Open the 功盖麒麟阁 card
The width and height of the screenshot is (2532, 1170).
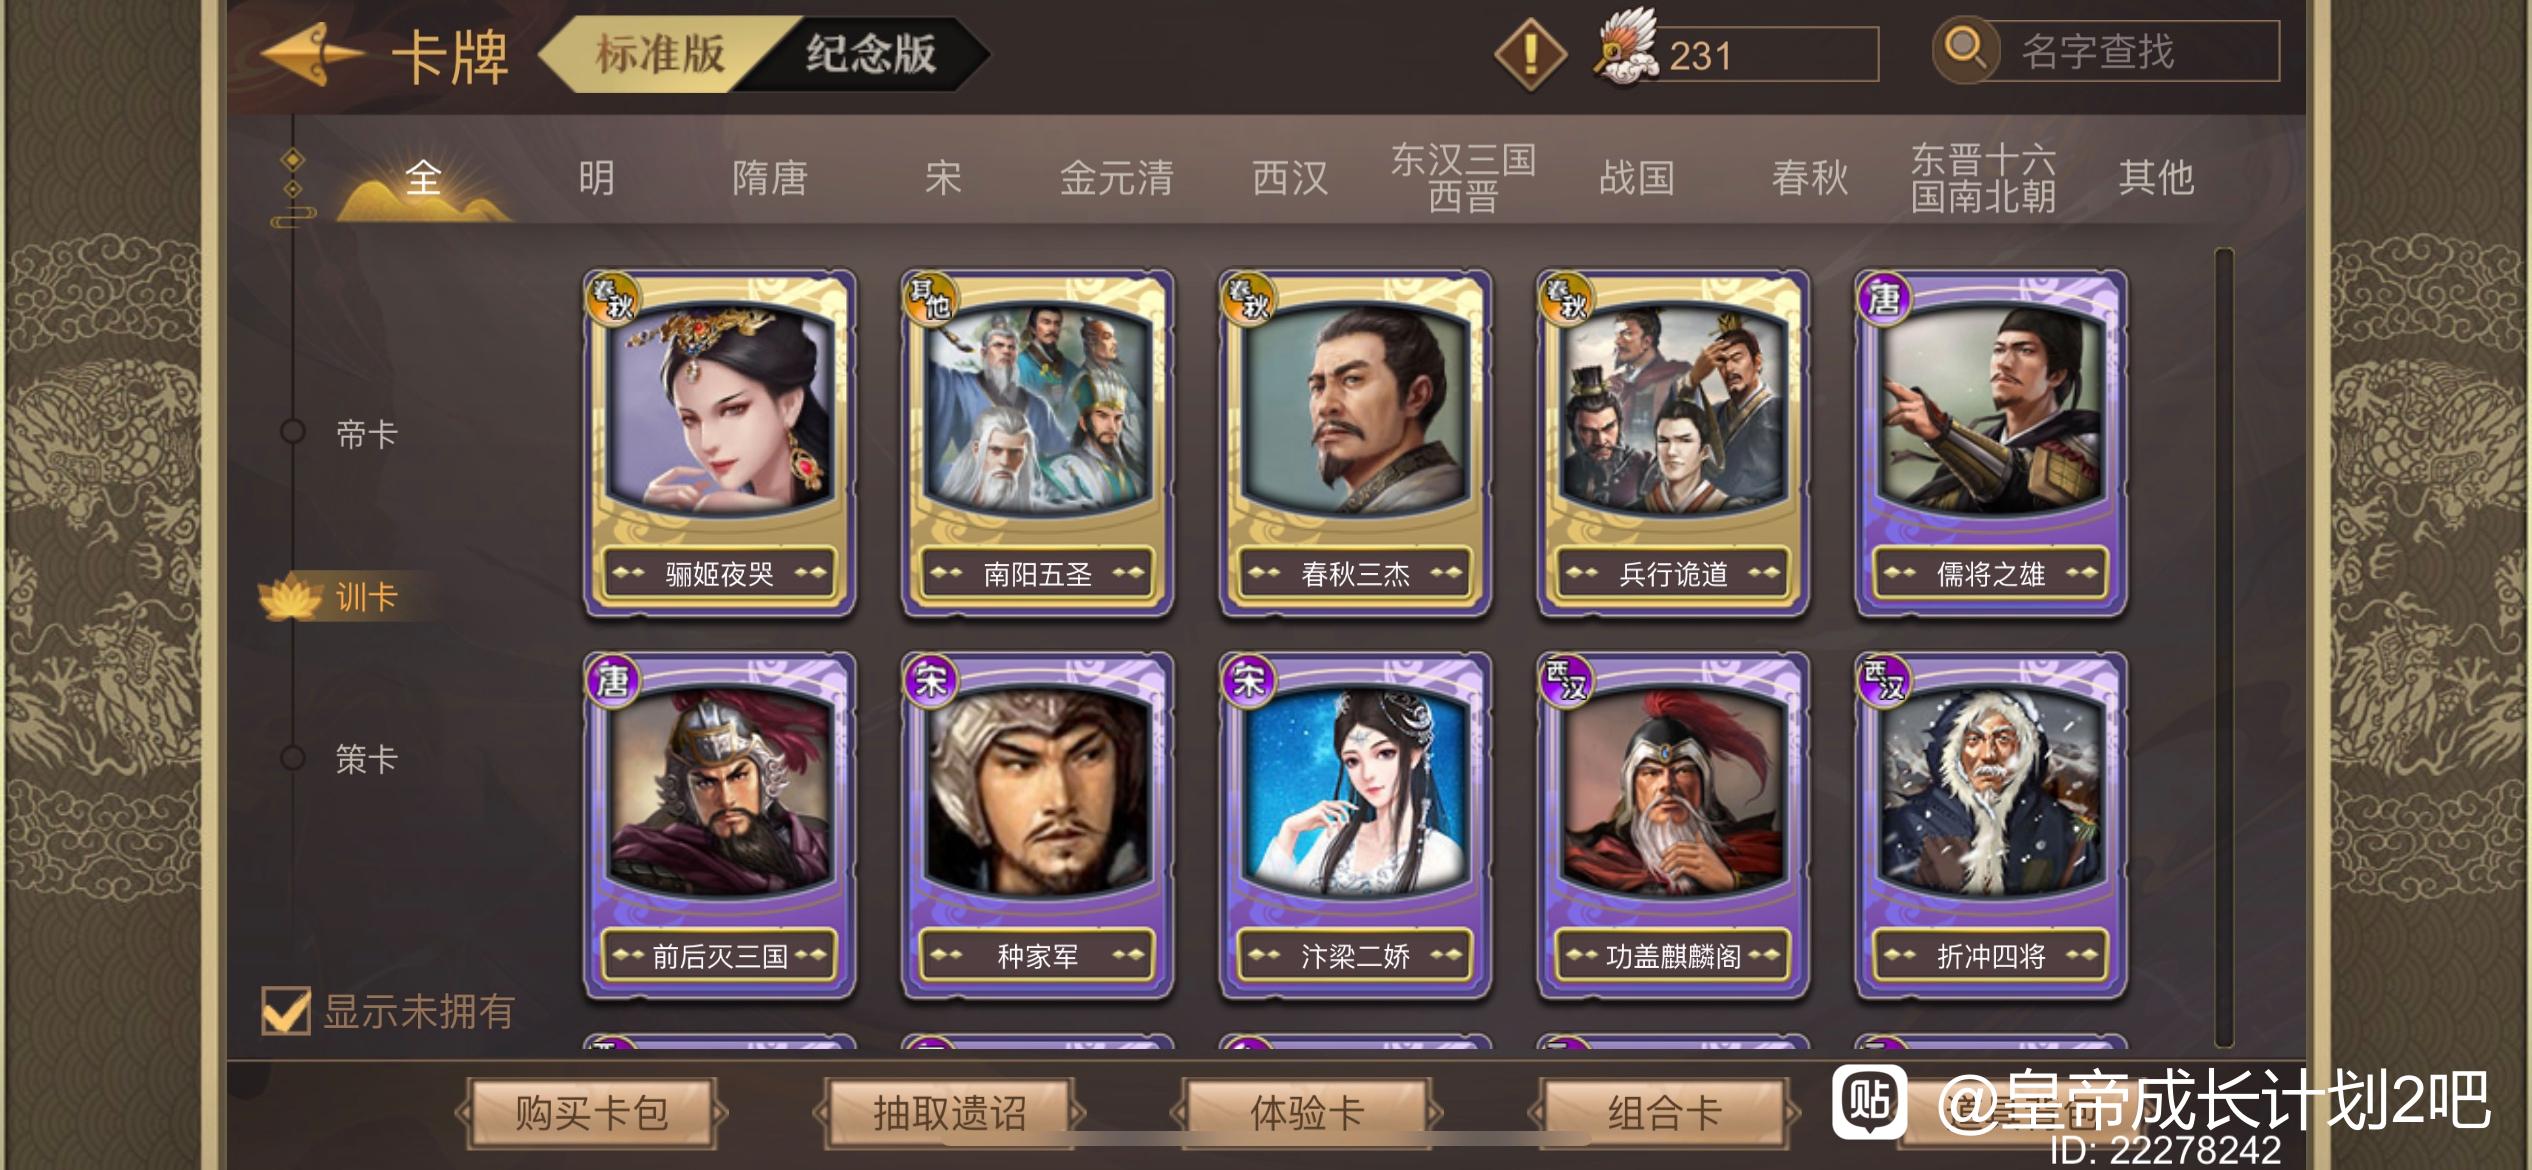pyautogui.click(x=1673, y=826)
